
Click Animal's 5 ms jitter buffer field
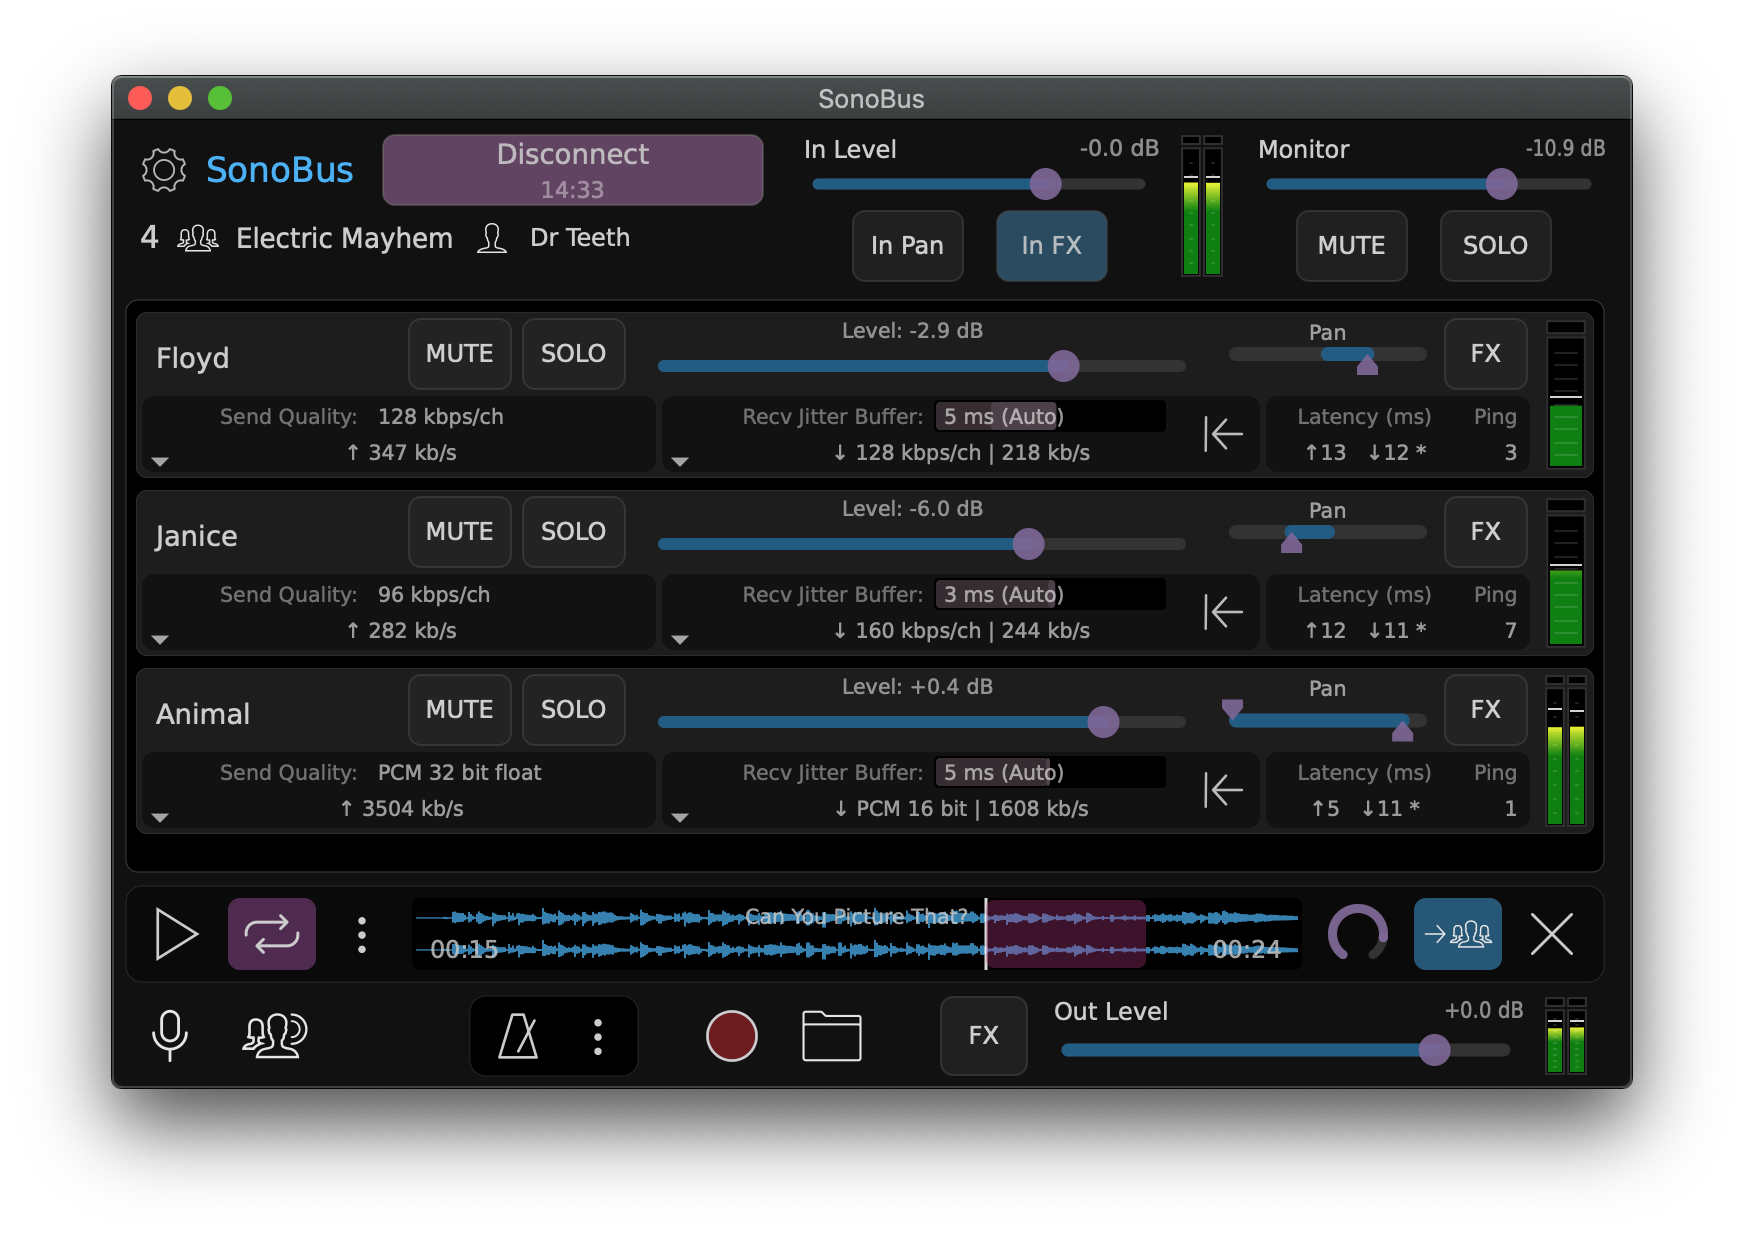click(x=1050, y=772)
